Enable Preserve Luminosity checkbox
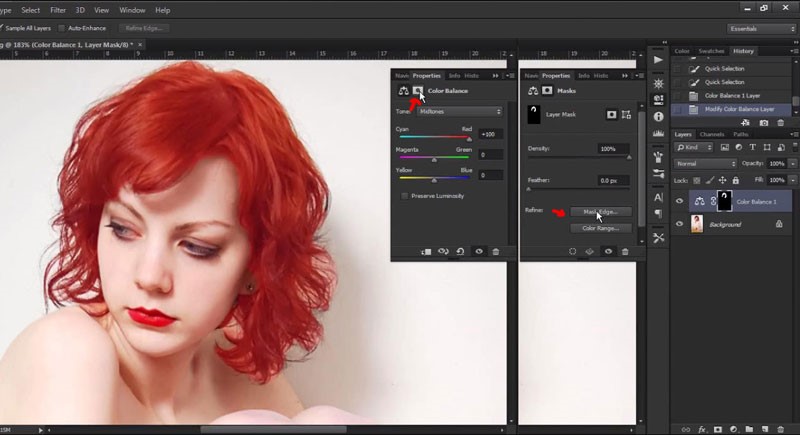Screen dimensions: 800x435 pyautogui.click(x=405, y=196)
